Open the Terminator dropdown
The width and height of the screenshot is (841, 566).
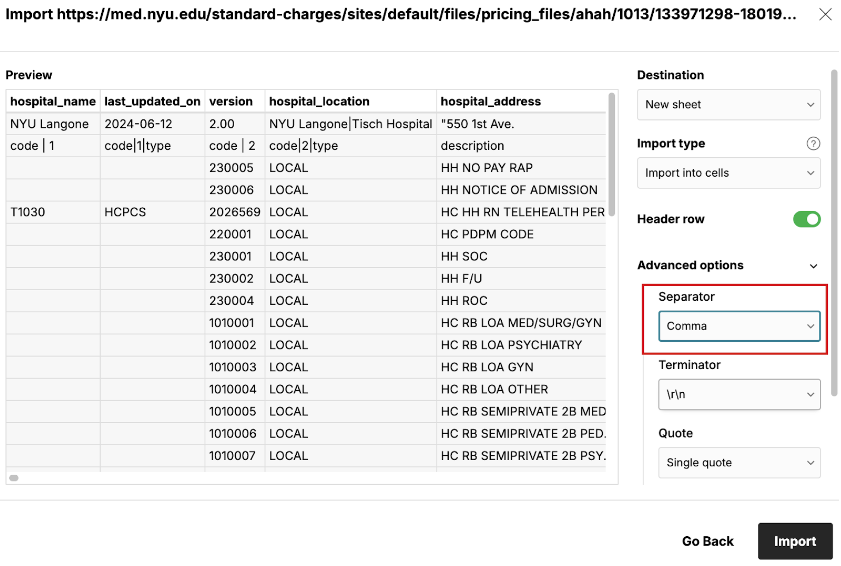pos(738,395)
